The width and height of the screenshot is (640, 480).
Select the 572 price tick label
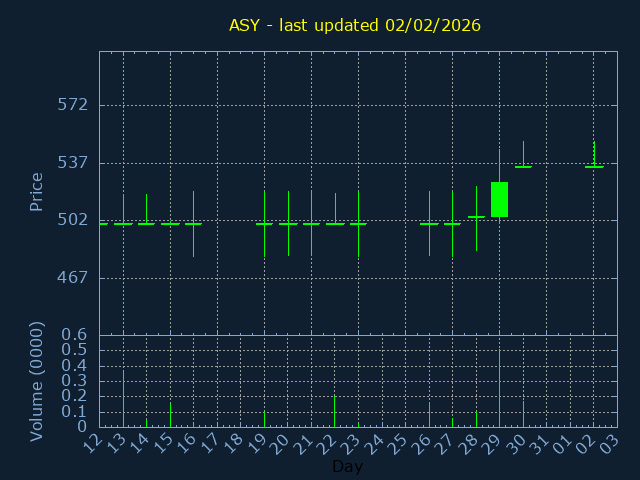coord(73,105)
